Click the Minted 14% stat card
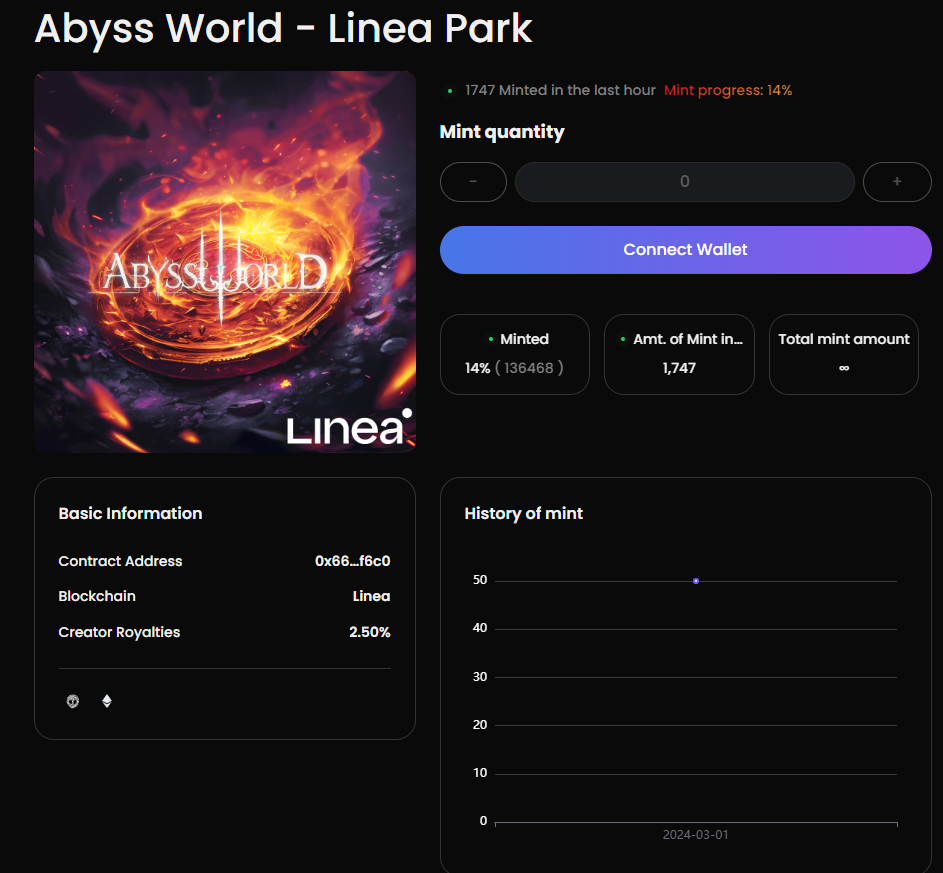 tap(515, 355)
